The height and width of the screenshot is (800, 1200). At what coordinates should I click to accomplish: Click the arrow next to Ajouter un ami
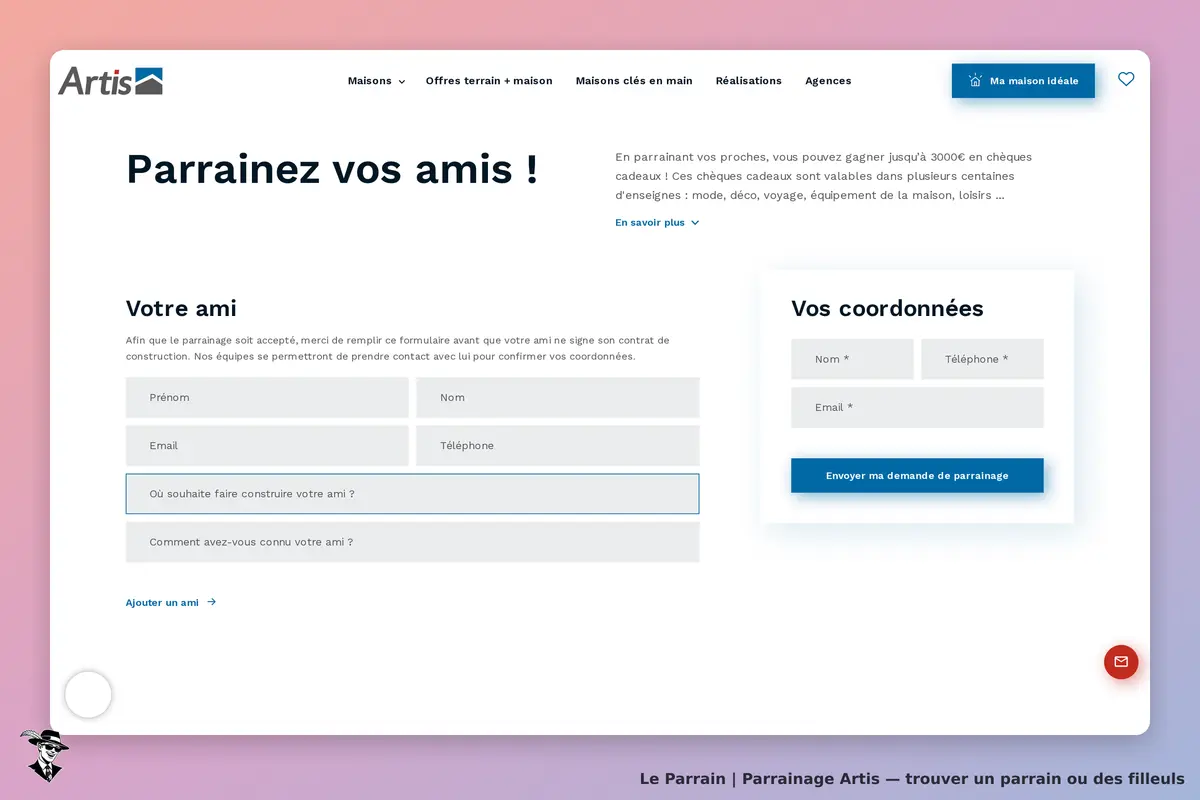tap(211, 602)
